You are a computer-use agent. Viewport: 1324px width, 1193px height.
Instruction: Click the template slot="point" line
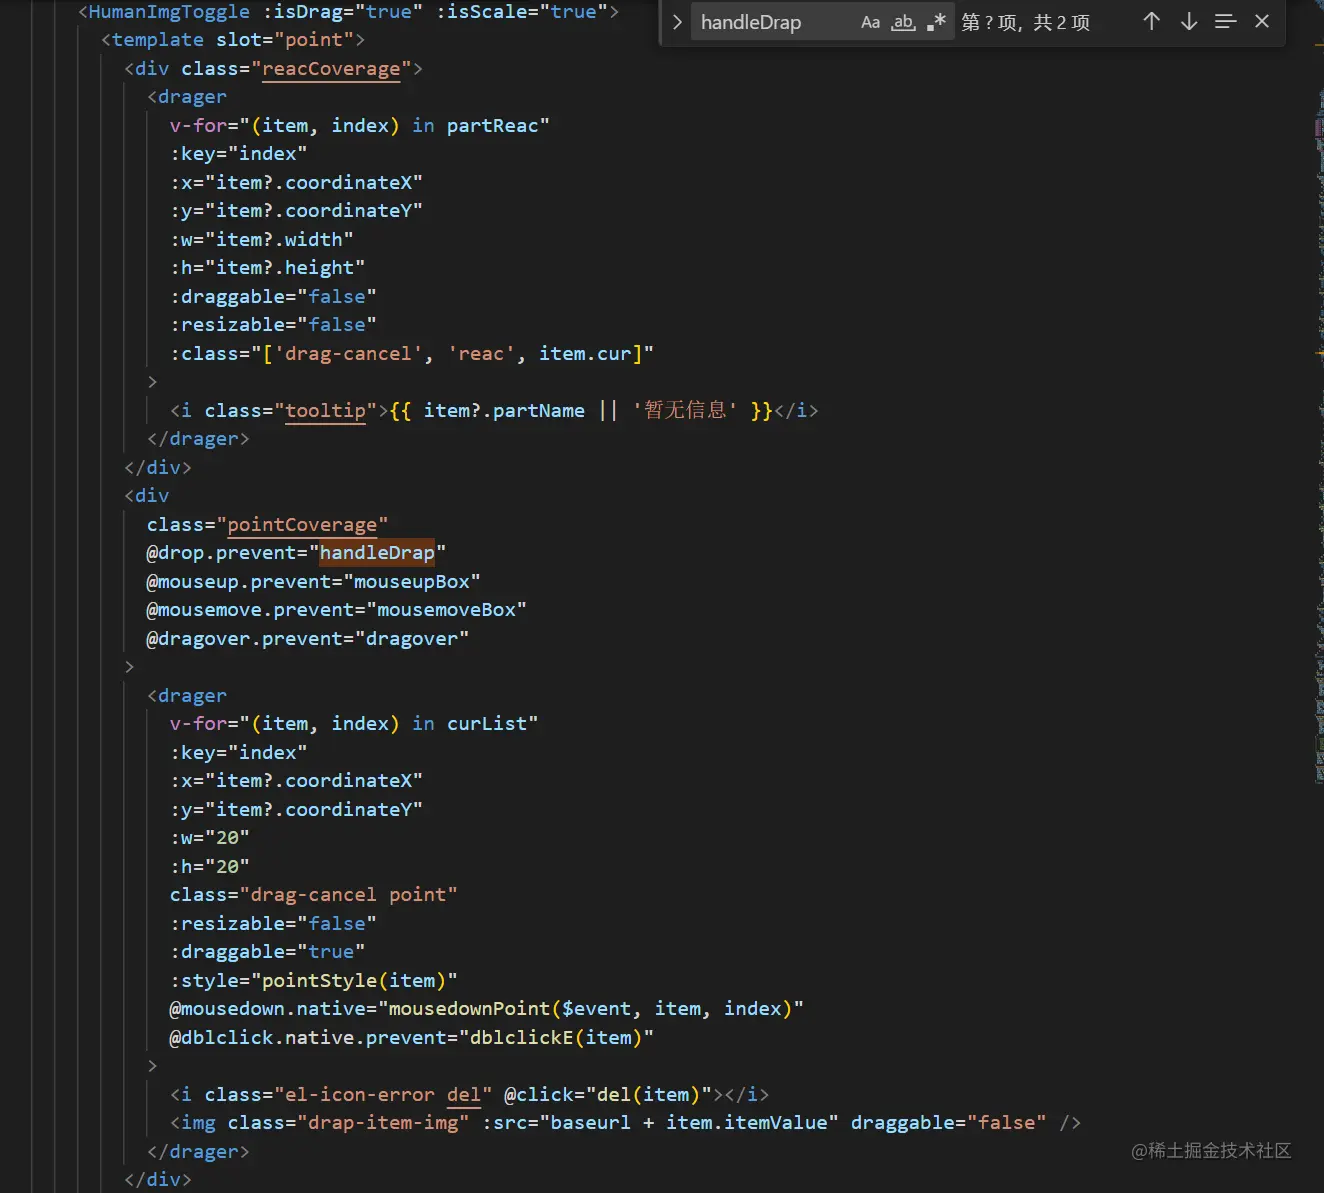pos(233,40)
